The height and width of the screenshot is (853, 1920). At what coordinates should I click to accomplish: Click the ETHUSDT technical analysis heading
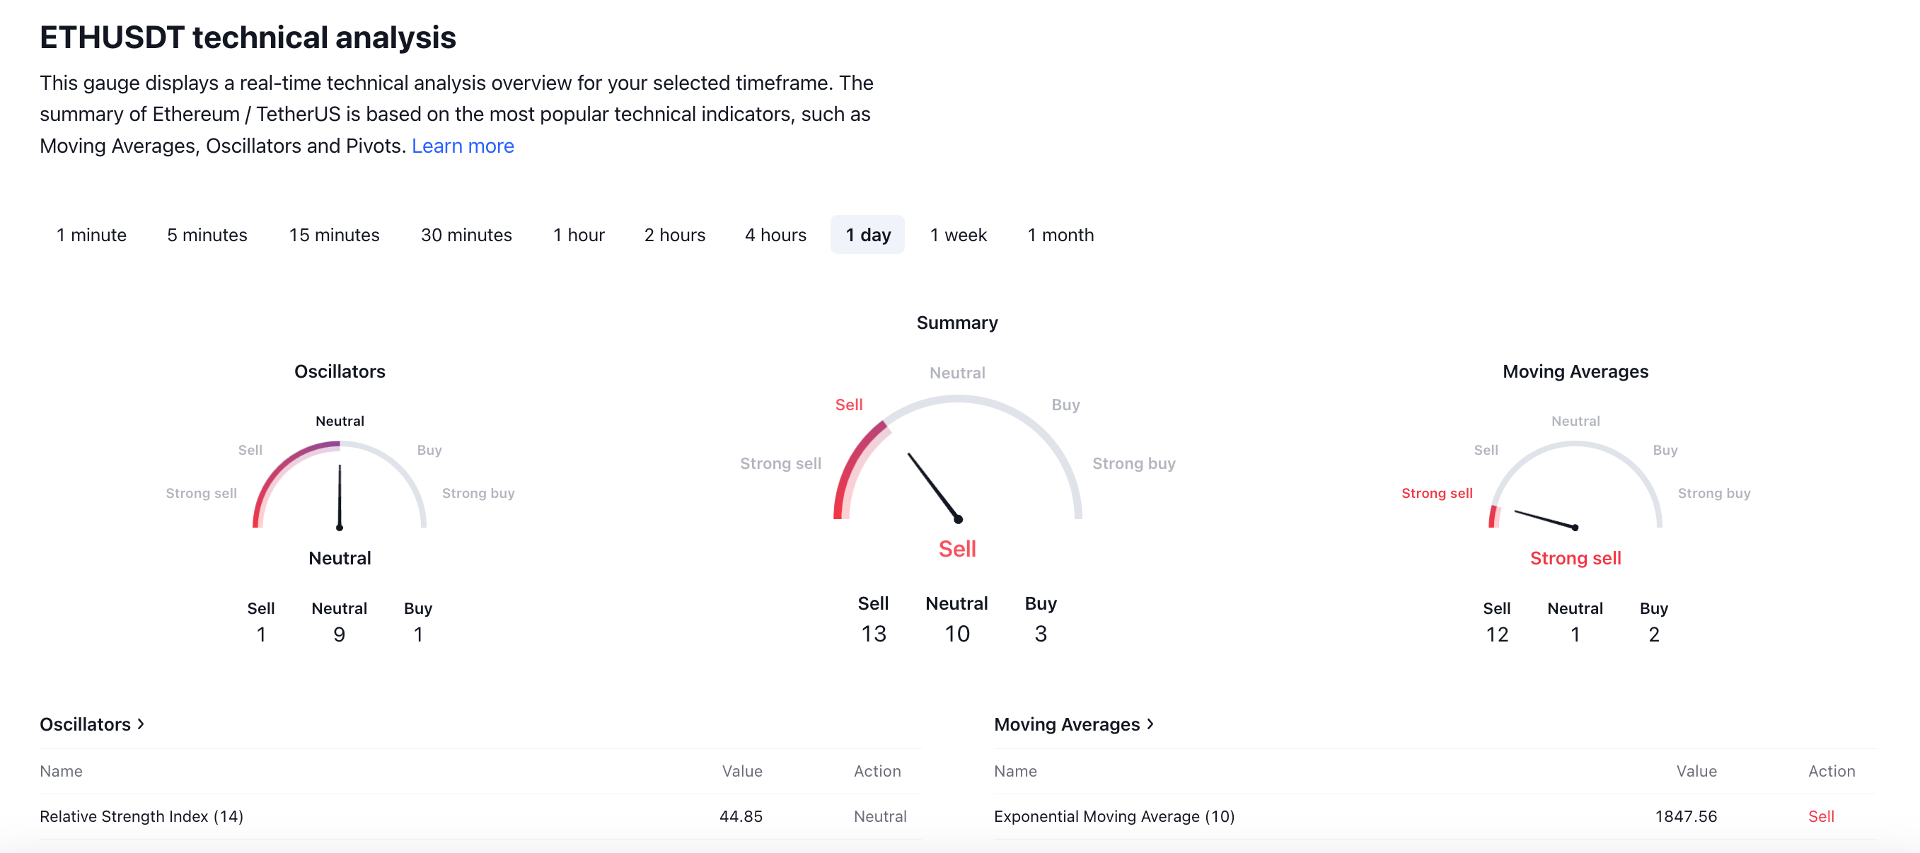pyautogui.click(x=248, y=38)
